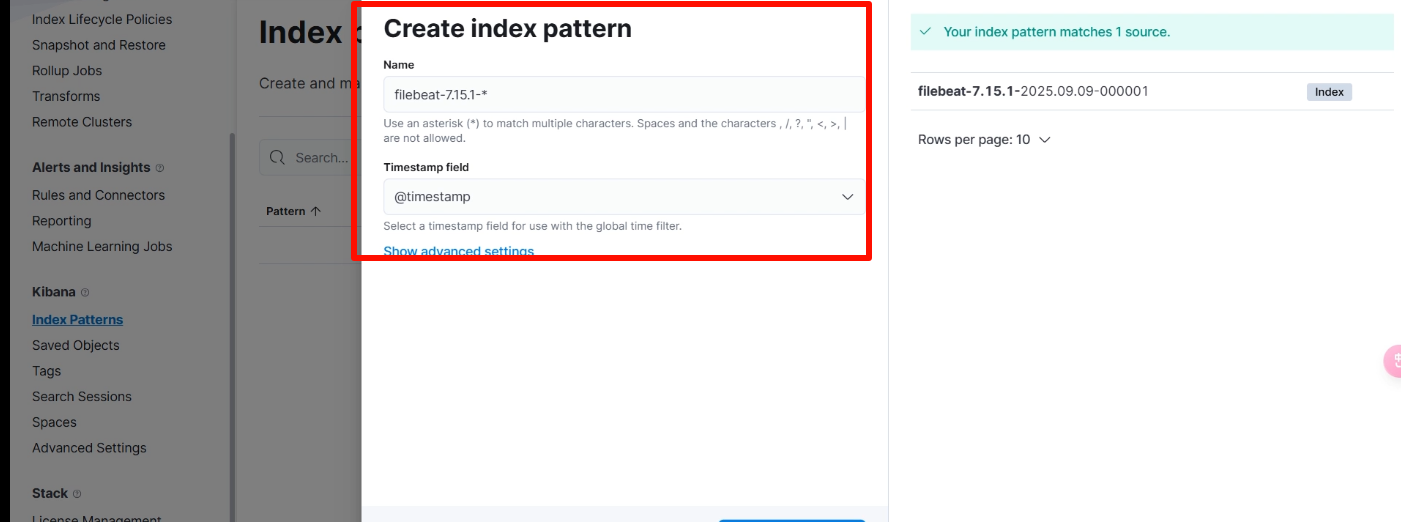1401x522 pixels.
Task: Go to Saved Objects in the sidebar
Action: click(75, 345)
